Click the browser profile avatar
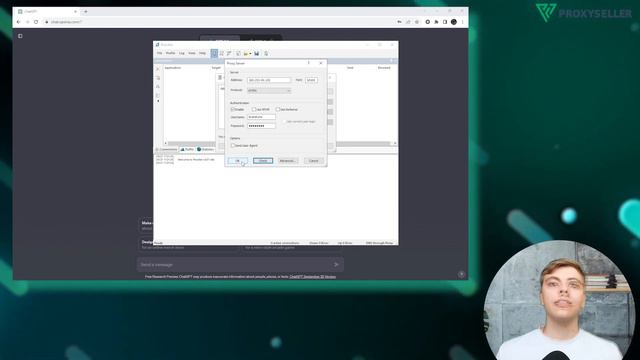Viewport: 640px width, 360px height. [454, 22]
